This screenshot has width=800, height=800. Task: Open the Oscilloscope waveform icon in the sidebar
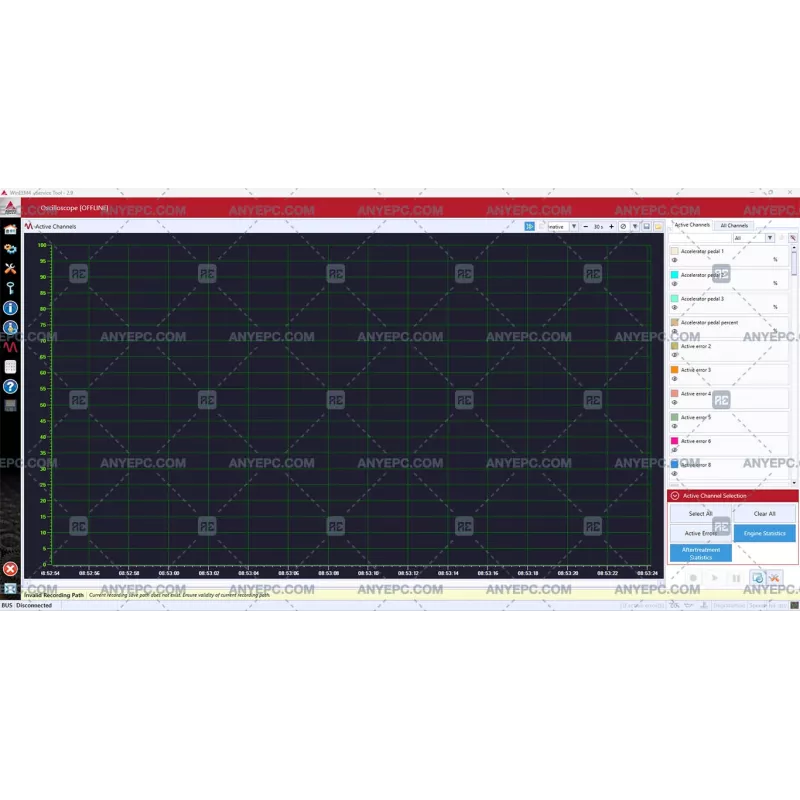[9, 347]
